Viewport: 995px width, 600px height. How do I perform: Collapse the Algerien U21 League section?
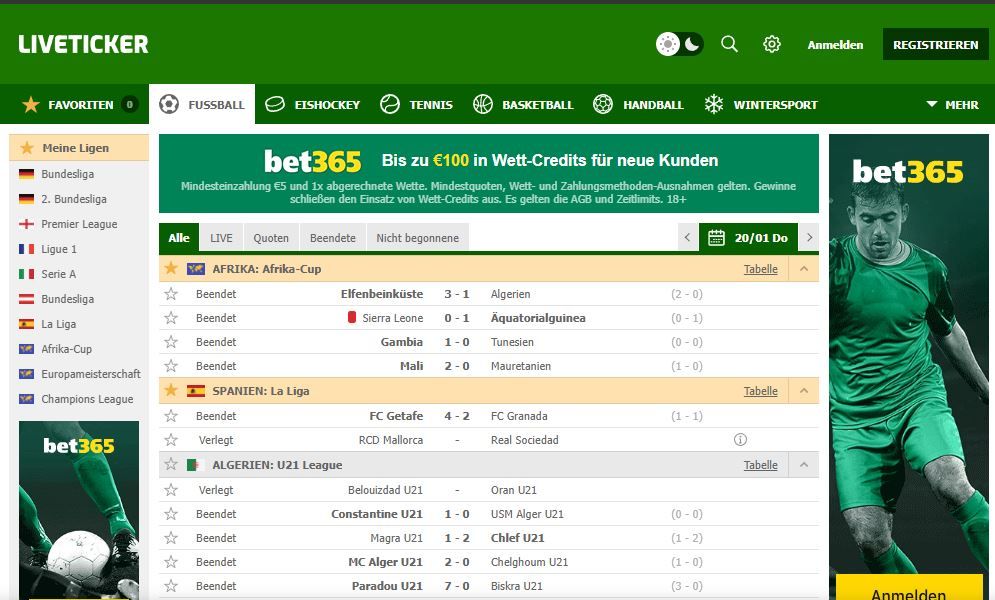click(x=804, y=465)
